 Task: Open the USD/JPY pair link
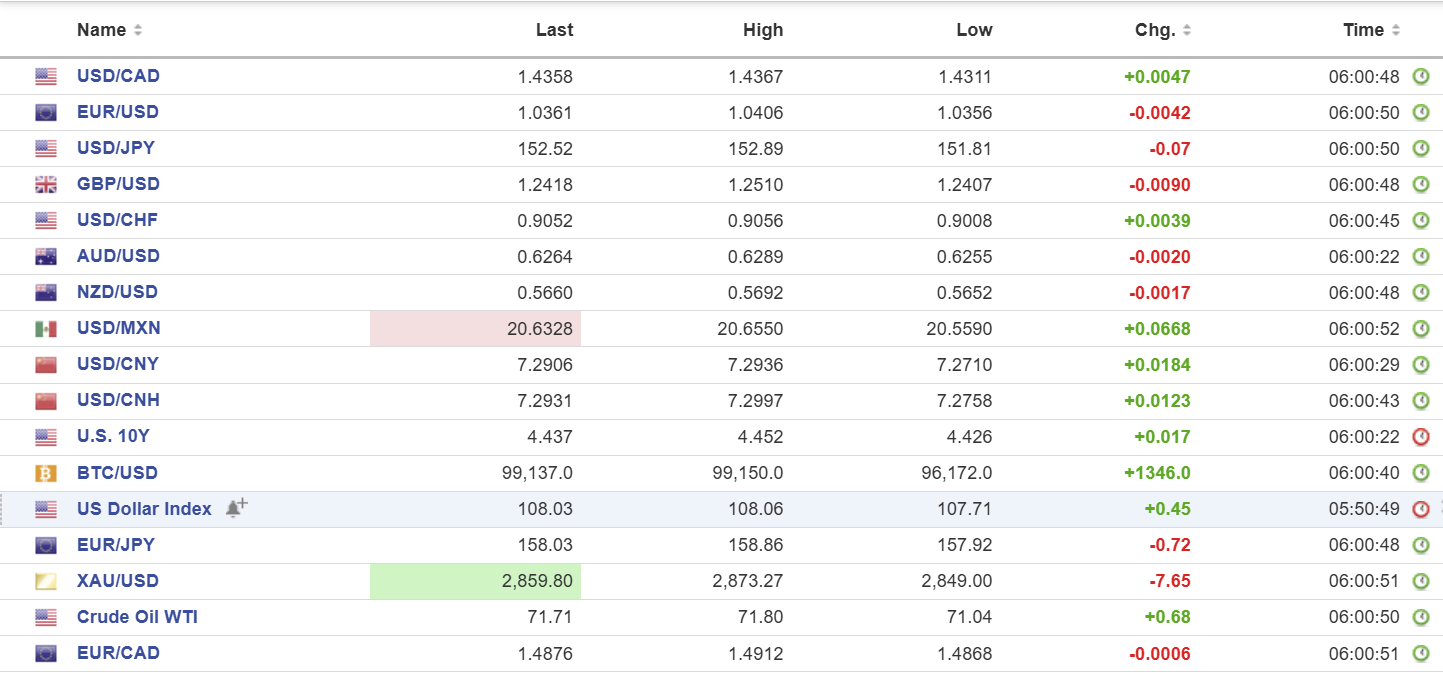pos(116,148)
